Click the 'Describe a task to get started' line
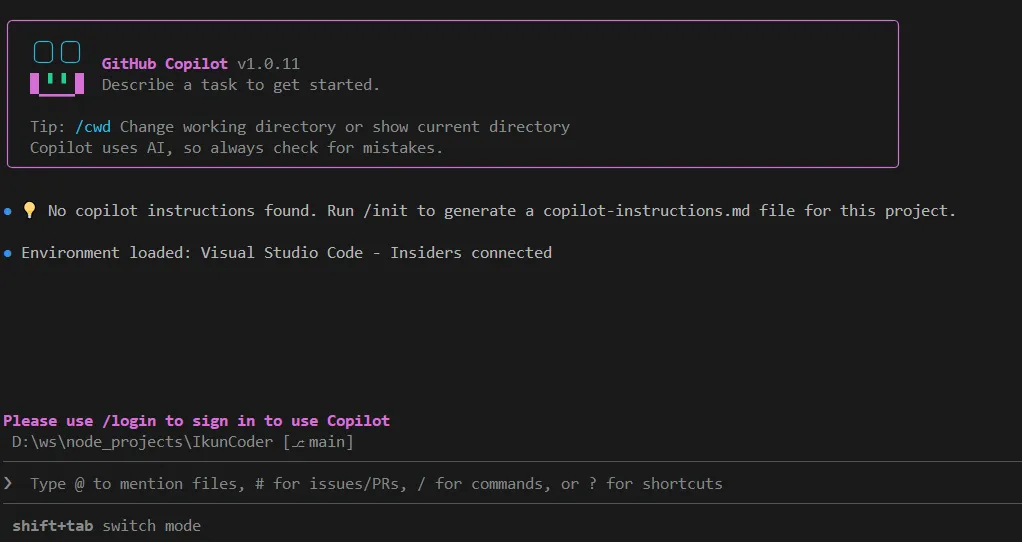Viewport: 1022px width, 542px height. [241, 85]
